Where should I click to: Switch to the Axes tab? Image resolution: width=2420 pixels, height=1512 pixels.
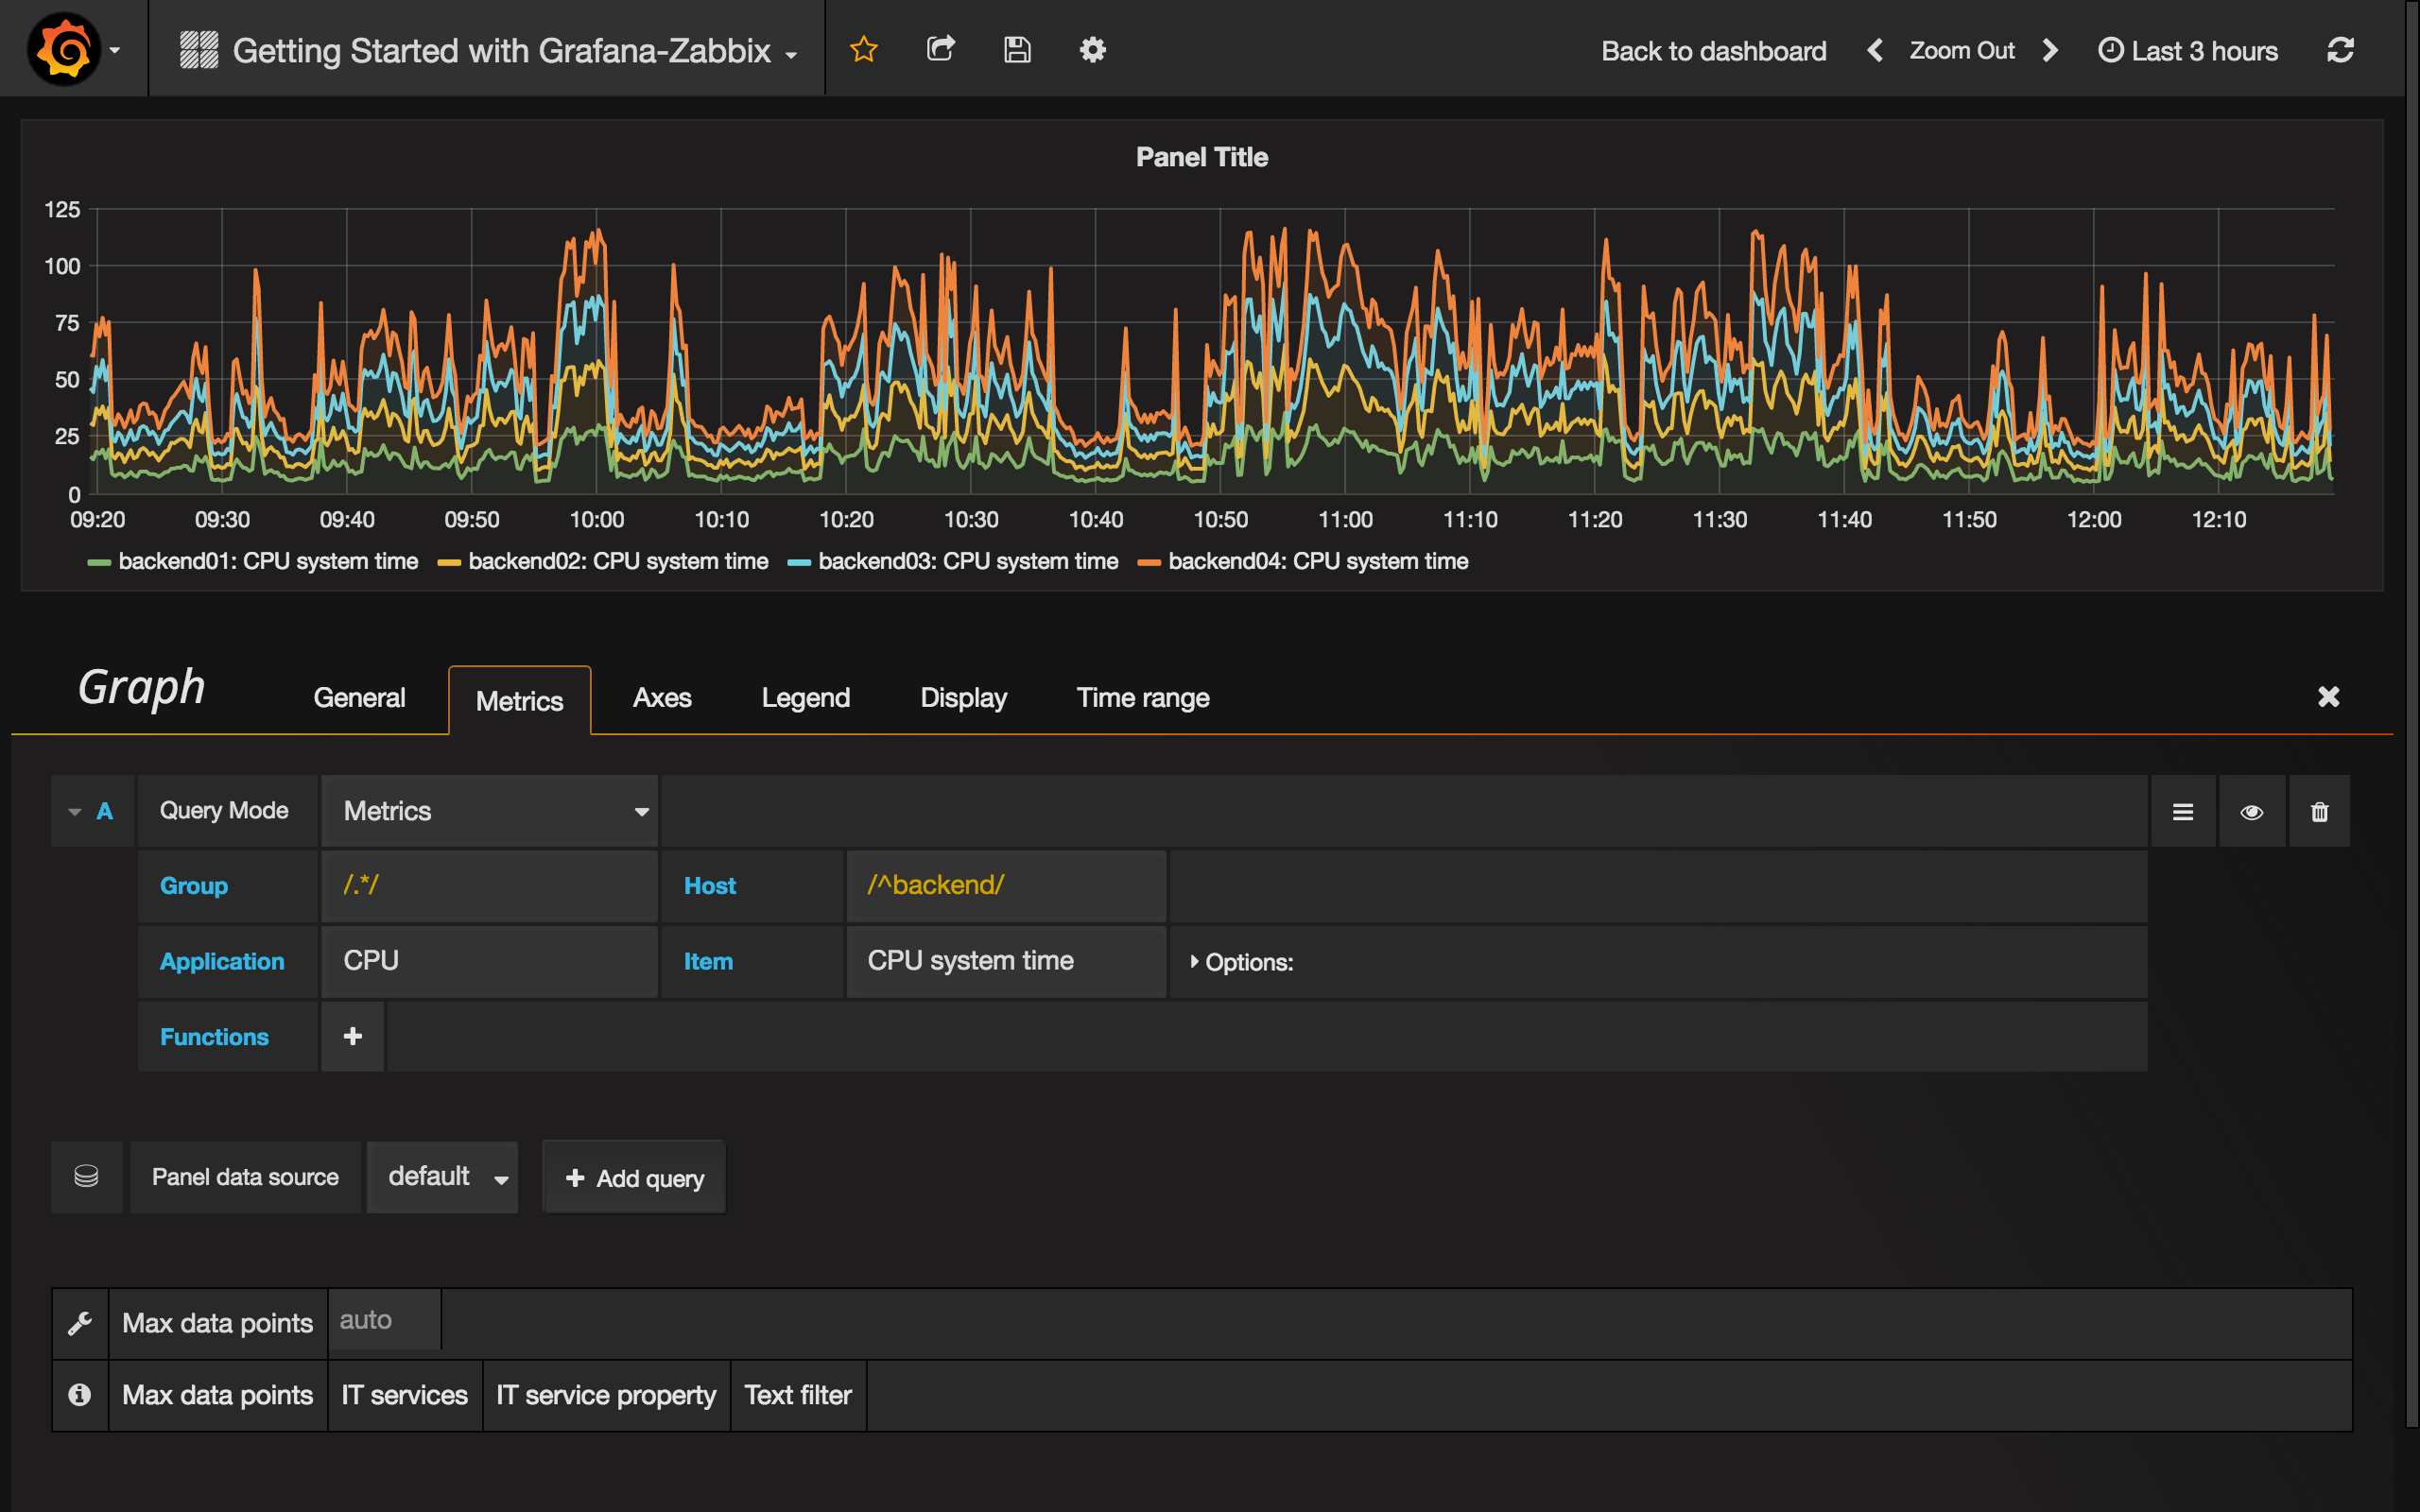(x=662, y=698)
